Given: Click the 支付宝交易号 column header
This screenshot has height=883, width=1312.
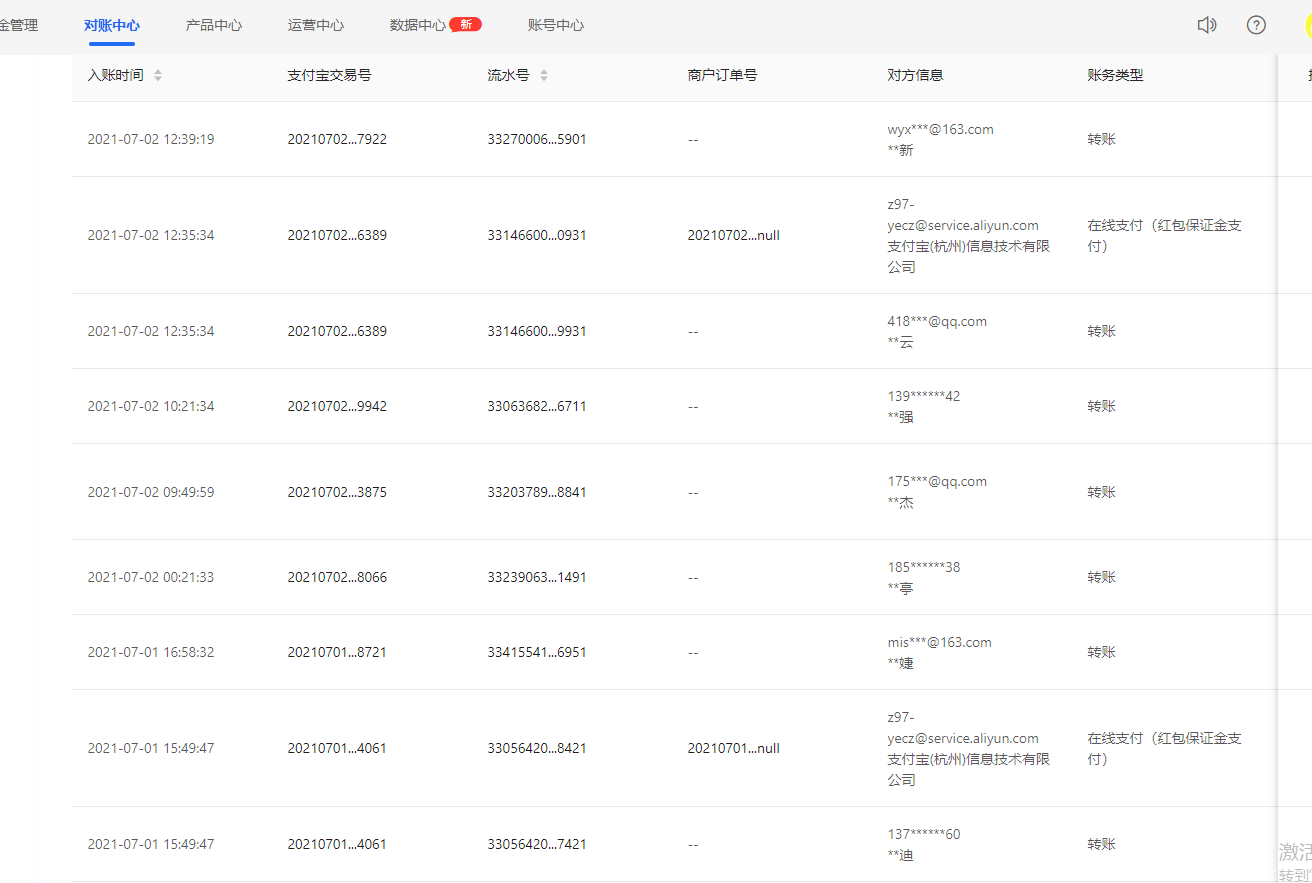Looking at the screenshot, I should tap(329, 75).
